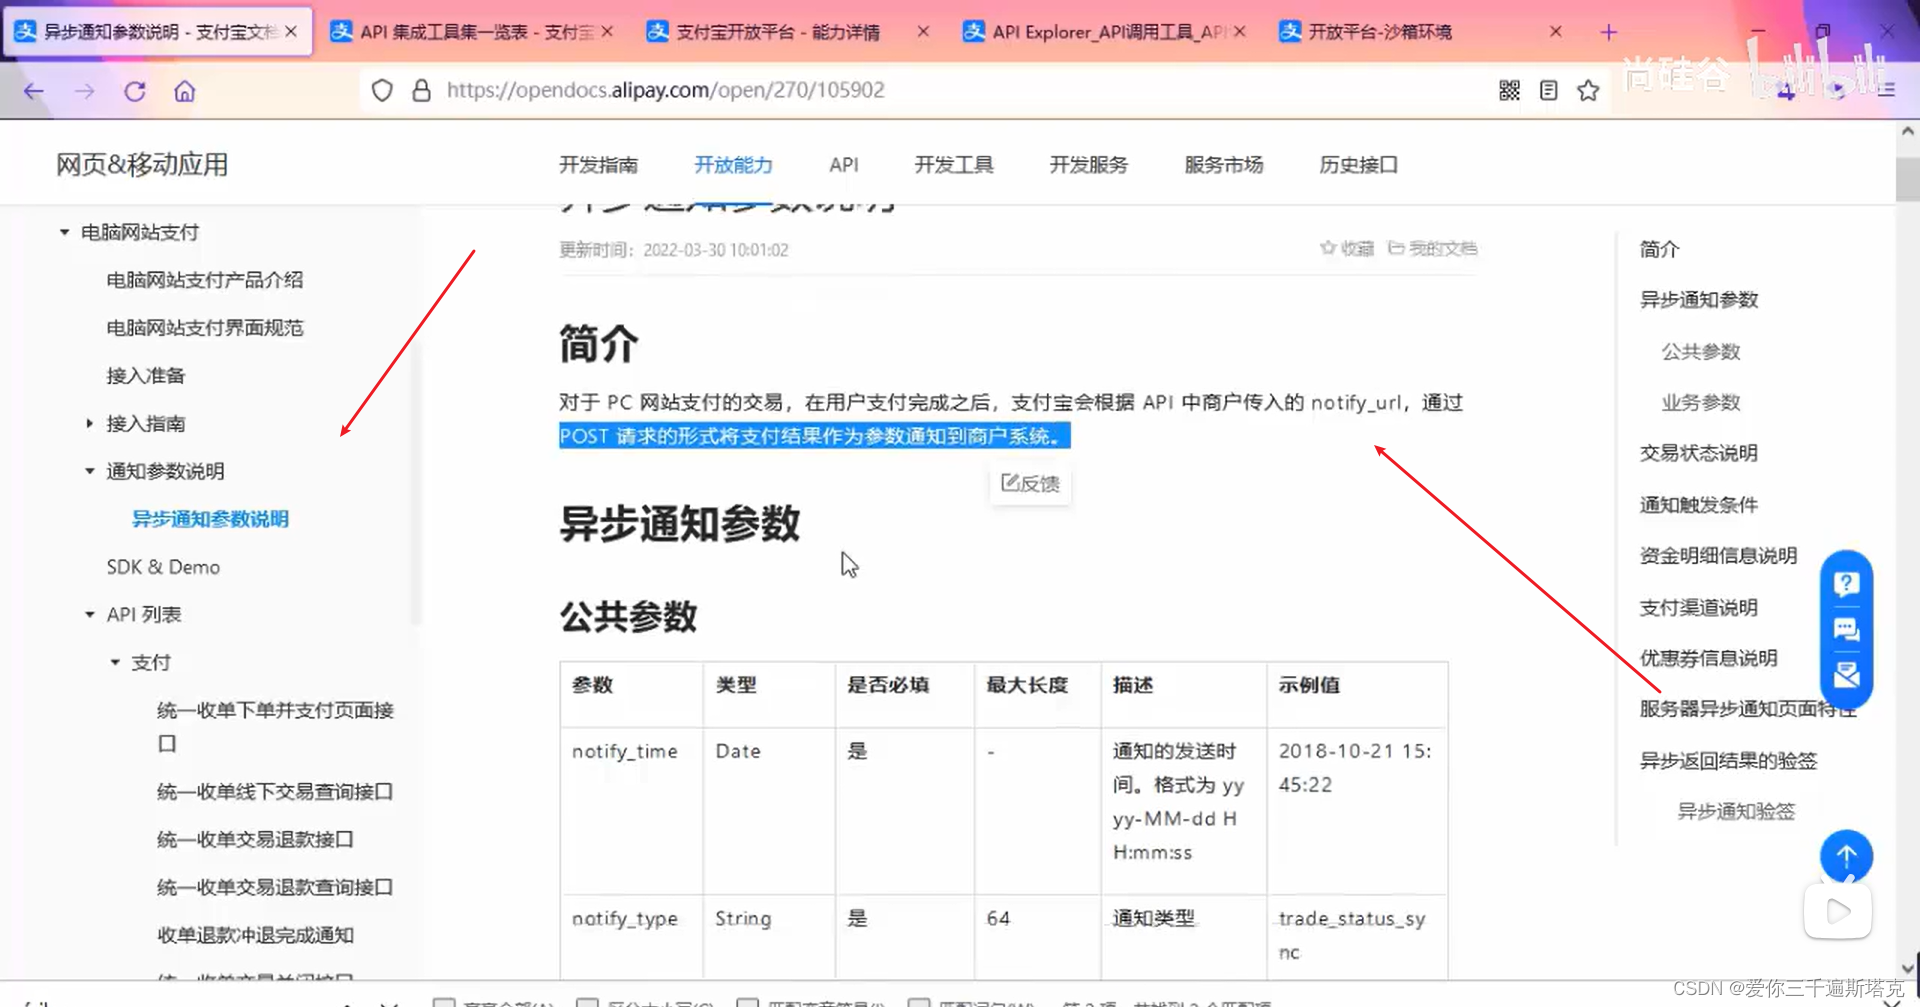Expand the 接入指南 tree node
Viewport: 1920px width, 1007px height.
click(x=89, y=423)
